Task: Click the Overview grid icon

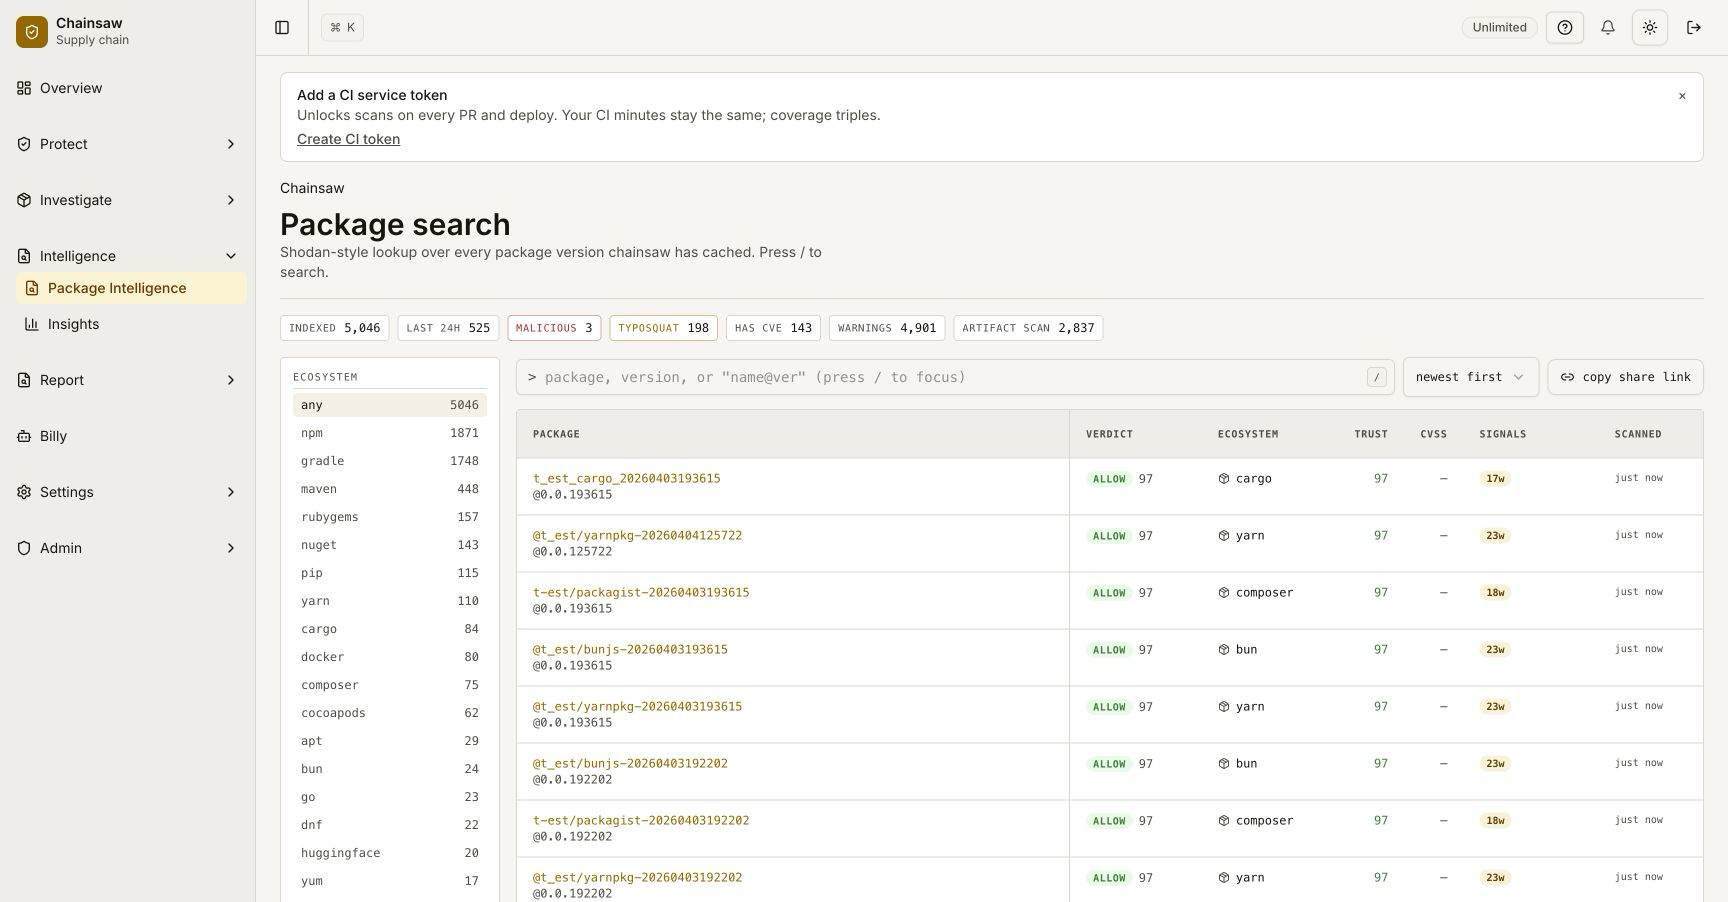Action: pos(24,88)
